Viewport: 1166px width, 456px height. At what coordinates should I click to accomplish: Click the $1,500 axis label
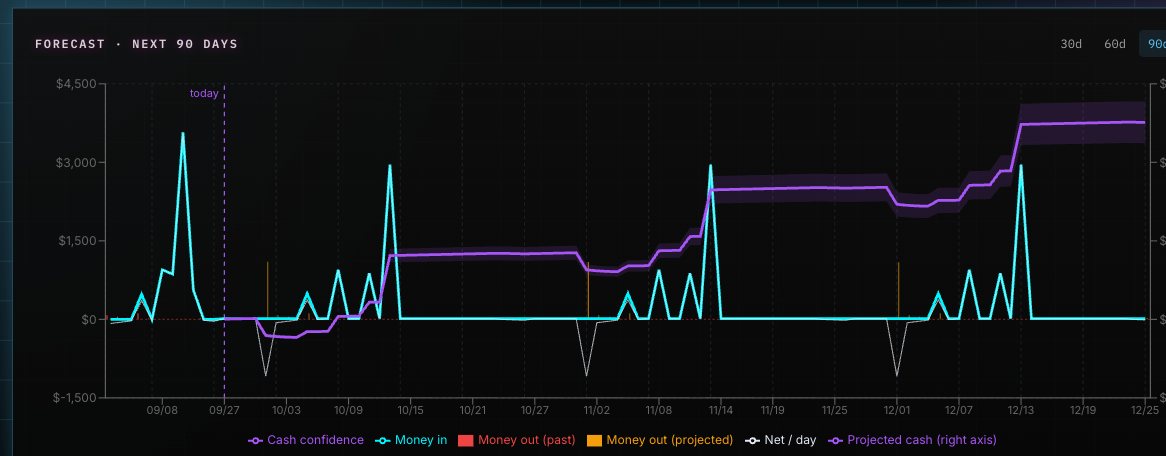click(76, 241)
